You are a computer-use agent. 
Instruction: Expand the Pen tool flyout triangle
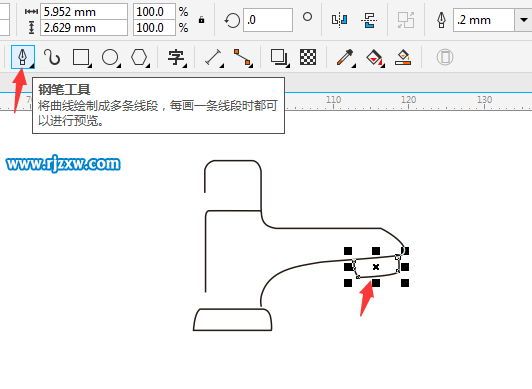point(32,66)
